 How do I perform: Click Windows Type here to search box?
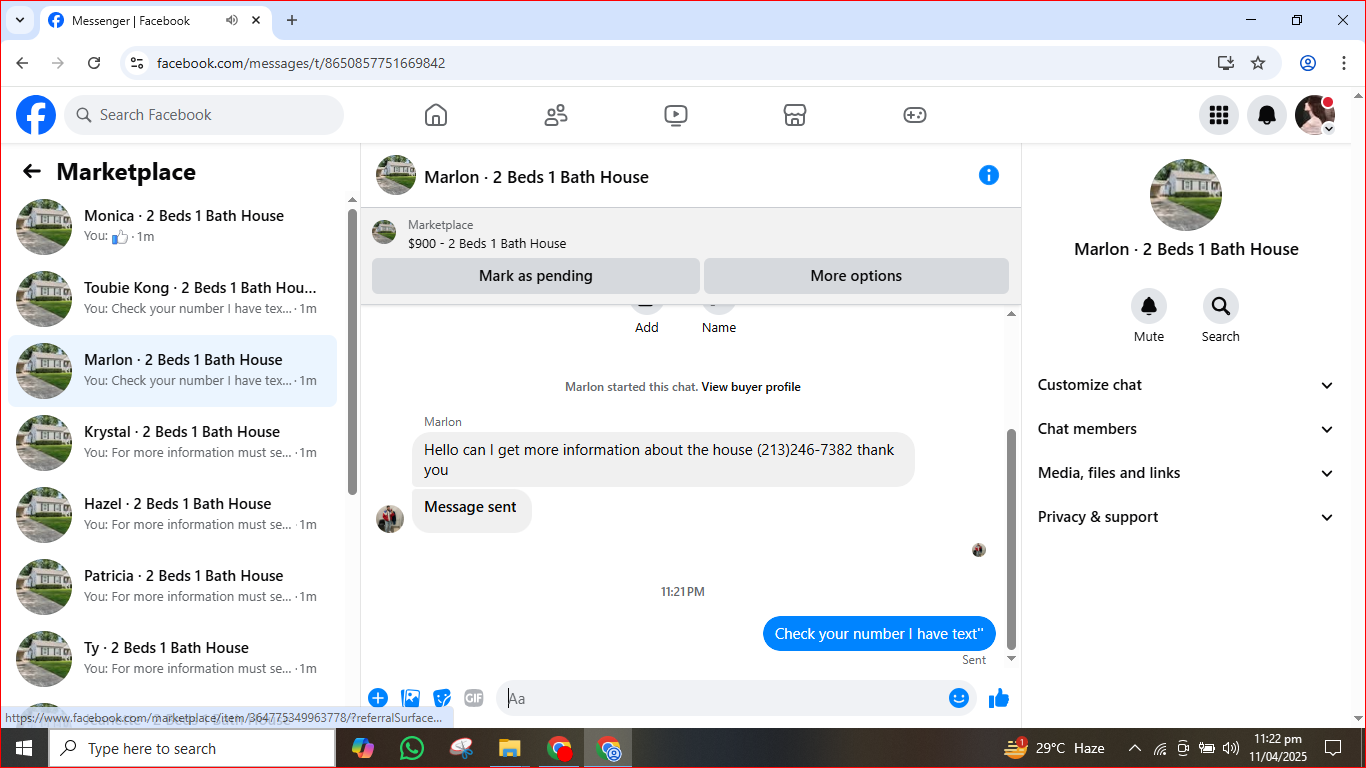(x=192, y=748)
